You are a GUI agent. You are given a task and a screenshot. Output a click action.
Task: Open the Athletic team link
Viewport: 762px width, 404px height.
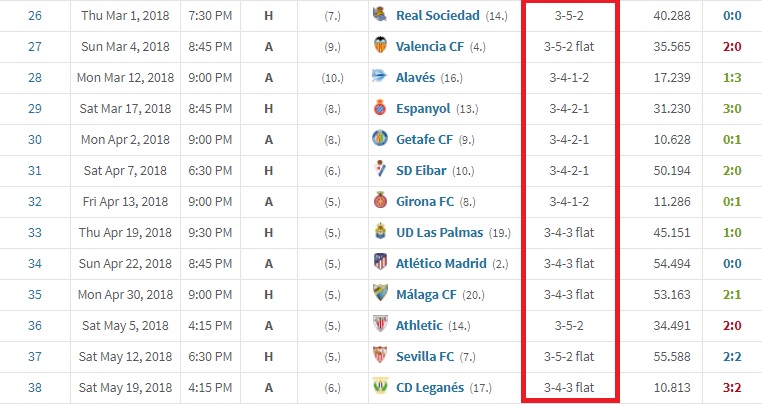coord(419,325)
